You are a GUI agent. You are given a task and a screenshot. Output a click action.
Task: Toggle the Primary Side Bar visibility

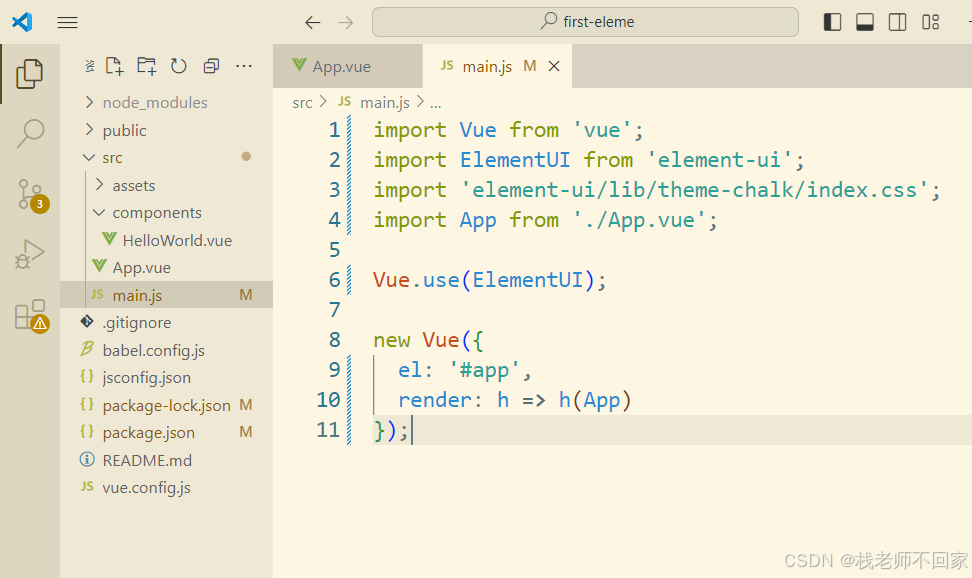point(832,20)
